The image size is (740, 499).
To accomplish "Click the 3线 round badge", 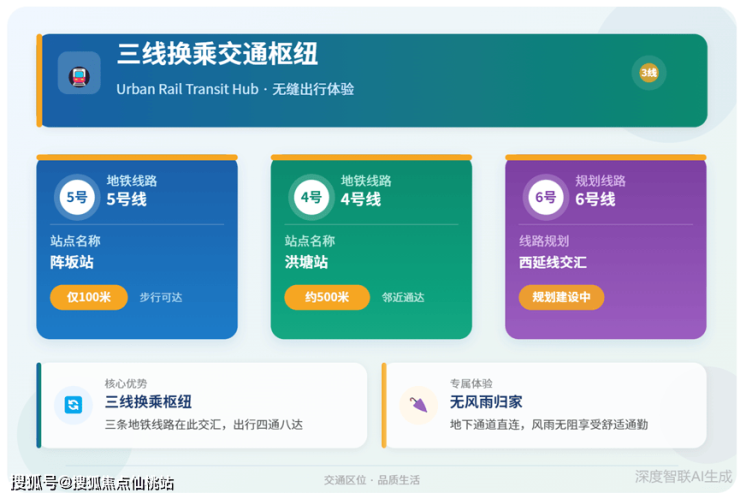I will 649,73.
